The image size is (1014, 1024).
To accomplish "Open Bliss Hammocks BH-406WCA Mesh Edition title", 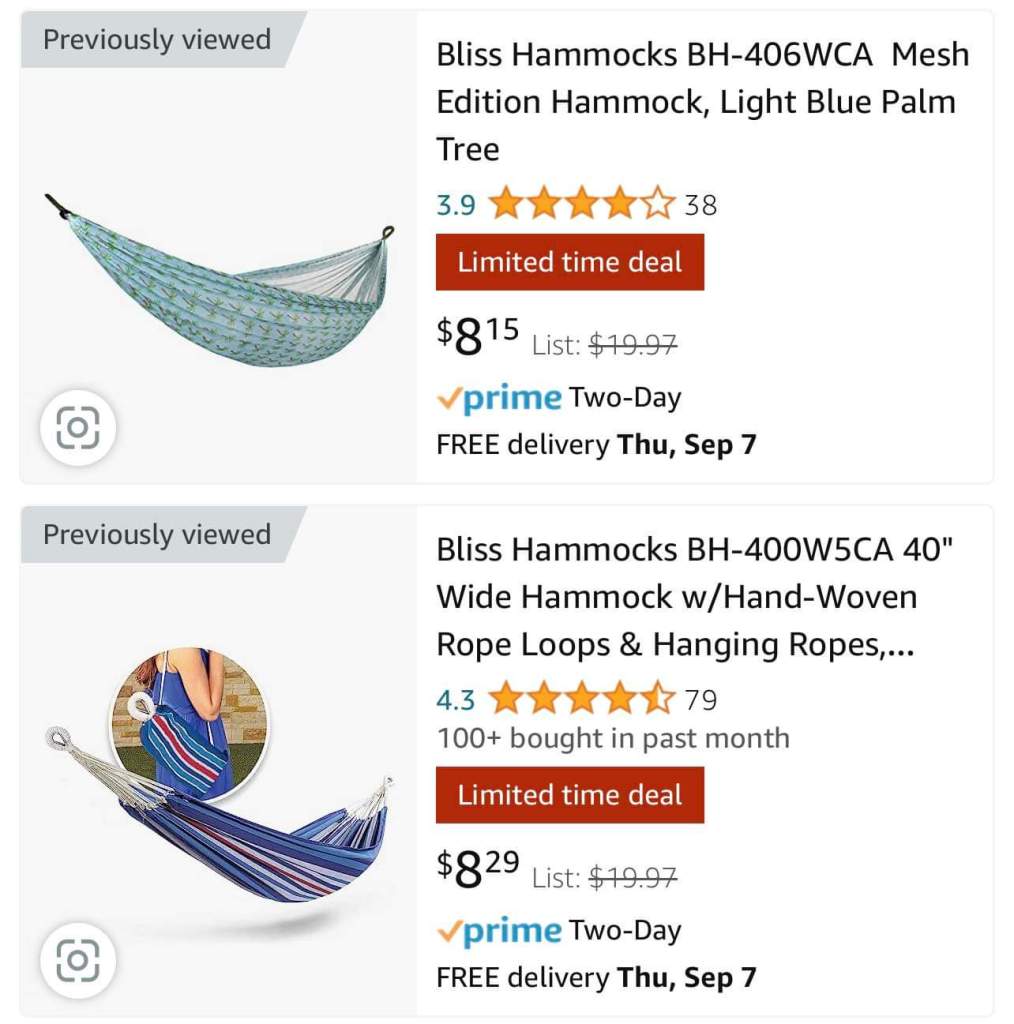I will (702, 102).
